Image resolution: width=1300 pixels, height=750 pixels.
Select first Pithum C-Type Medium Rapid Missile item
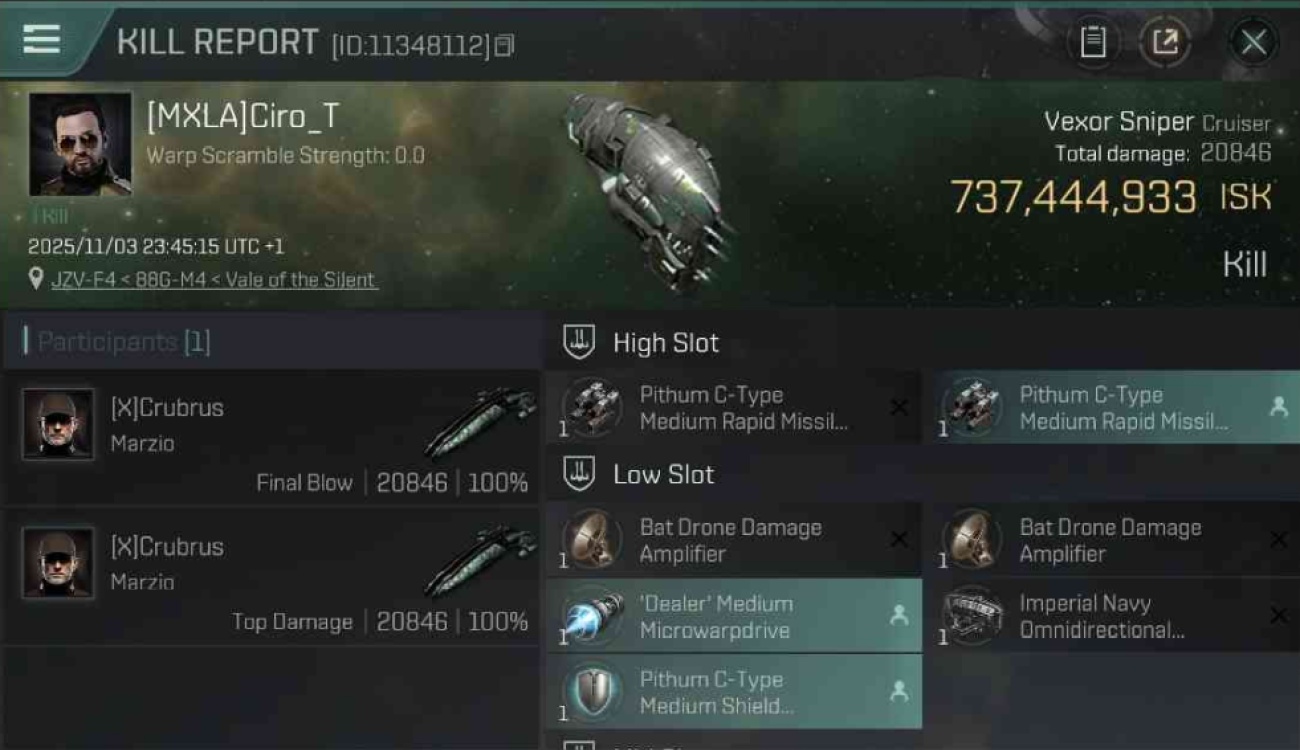pyautogui.click(x=733, y=408)
